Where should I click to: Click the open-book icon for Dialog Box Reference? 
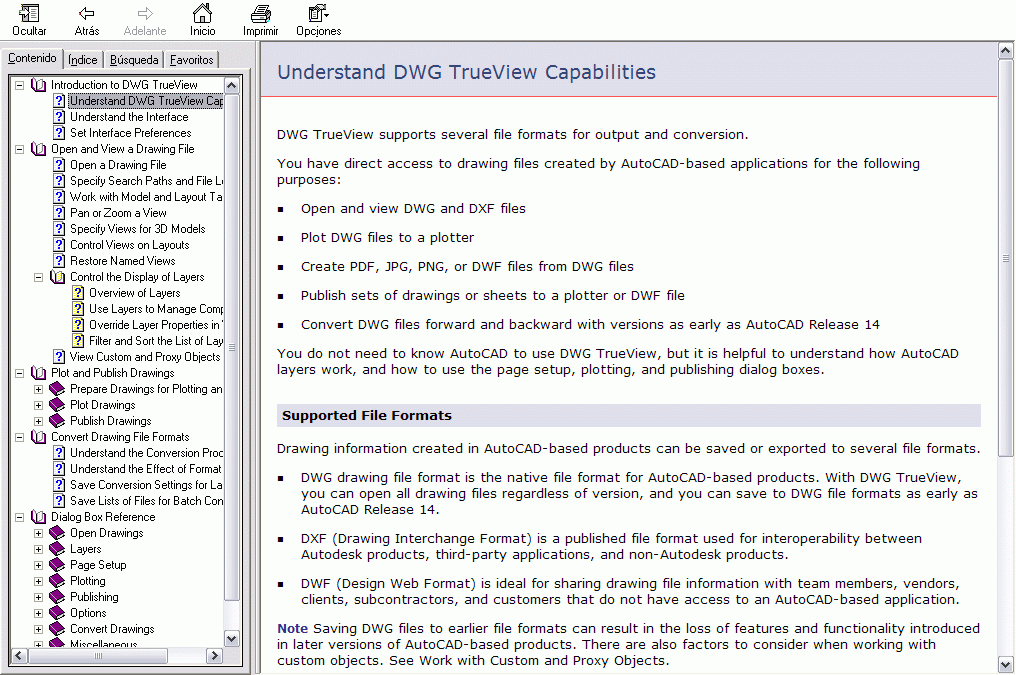tap(39, 517)
